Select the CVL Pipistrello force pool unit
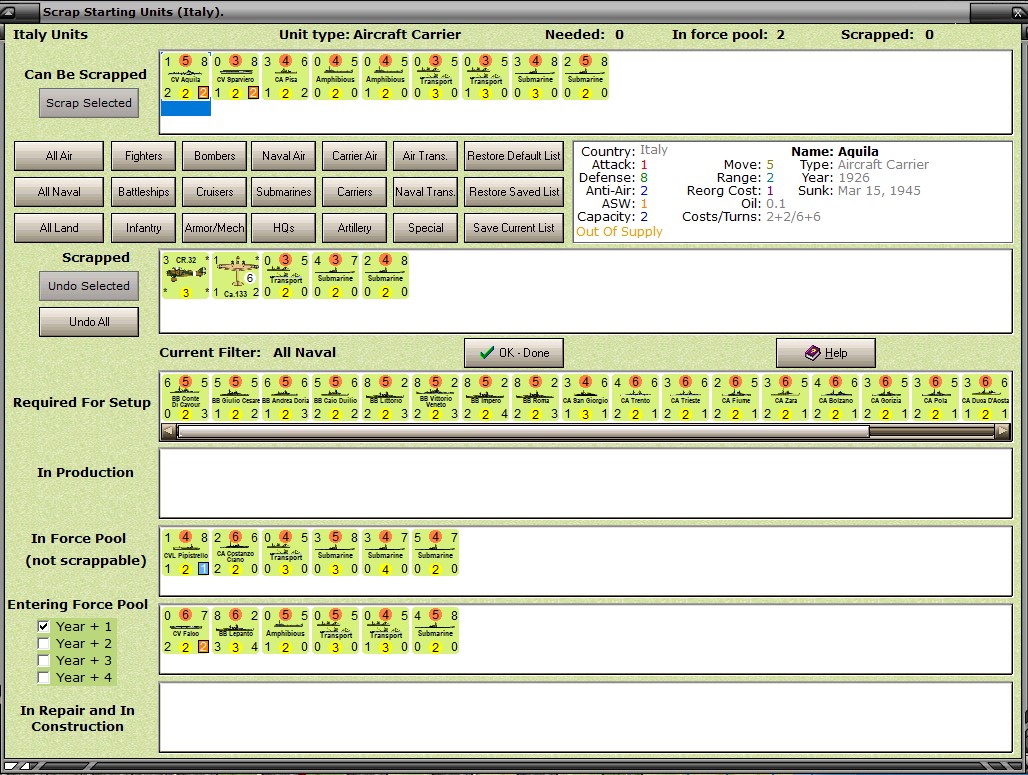Screen dimensions: 1028x775 (185, 553)
